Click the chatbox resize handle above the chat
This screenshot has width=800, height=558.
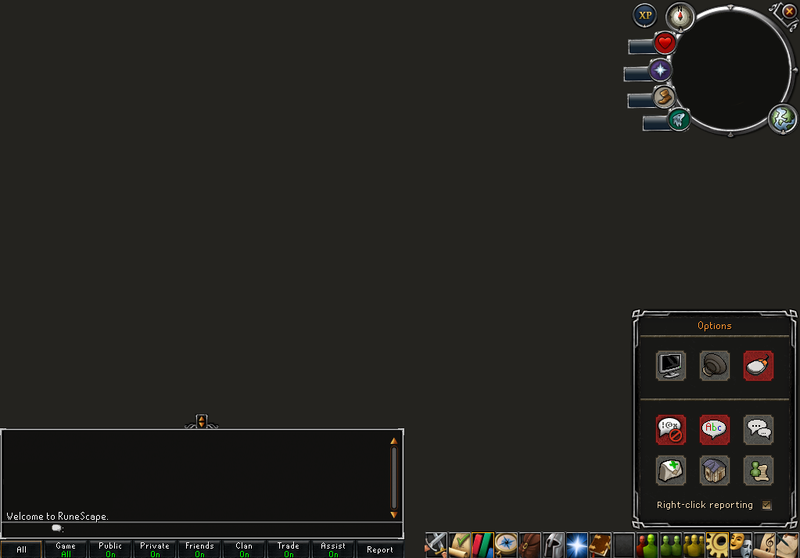click(202, 421)
